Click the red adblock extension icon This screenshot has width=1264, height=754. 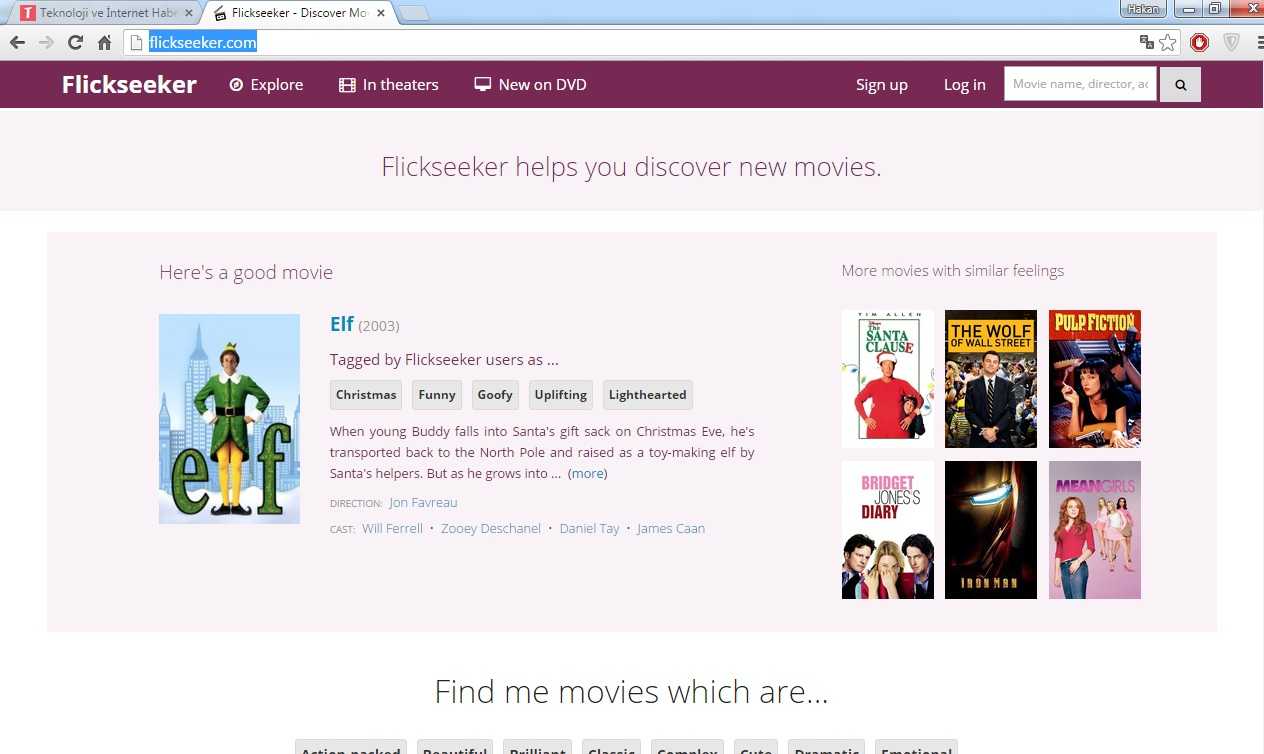point(1199,42)
